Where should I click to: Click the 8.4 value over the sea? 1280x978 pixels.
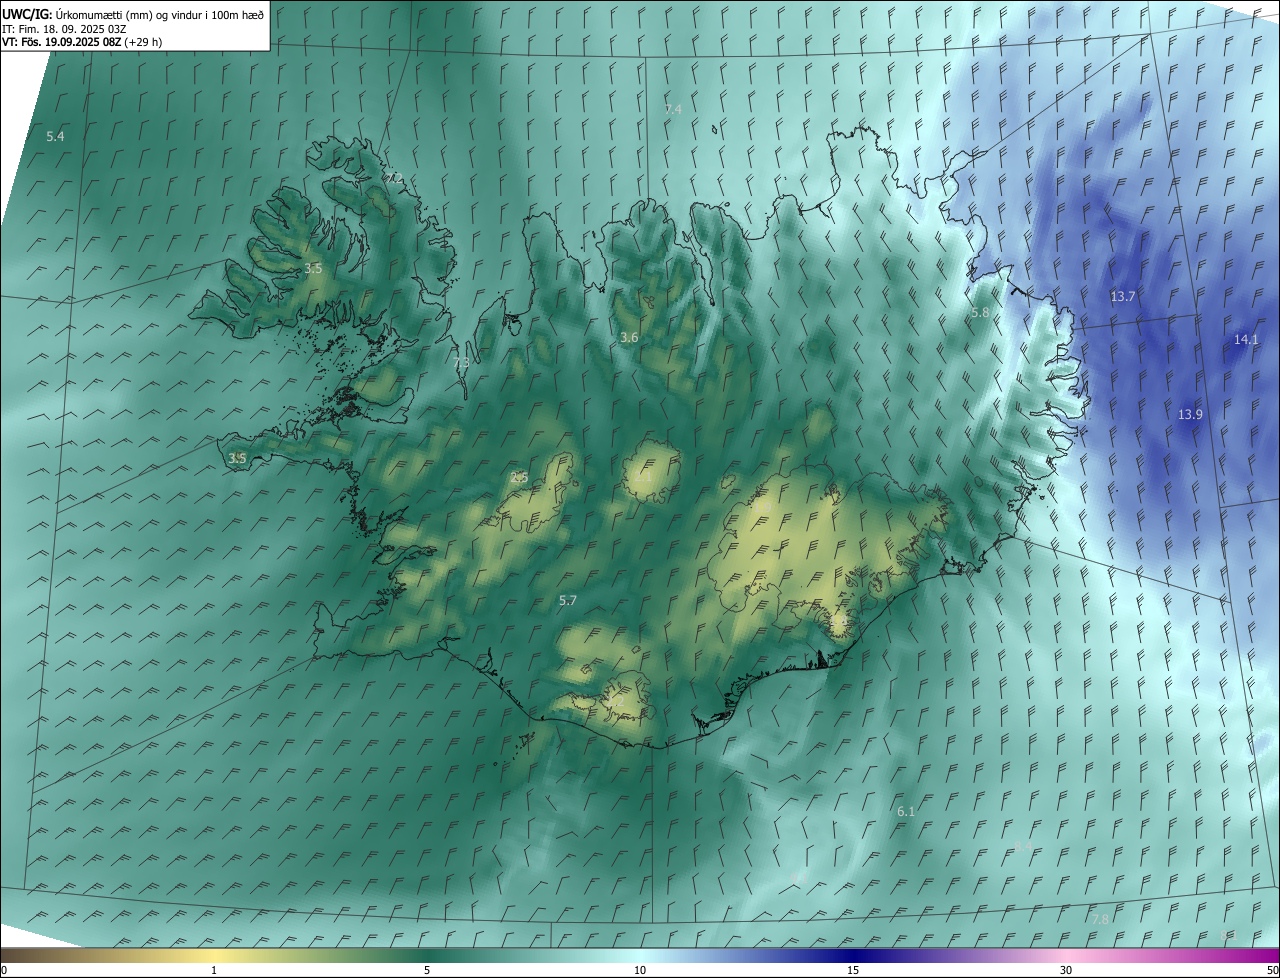point(1023,845)
